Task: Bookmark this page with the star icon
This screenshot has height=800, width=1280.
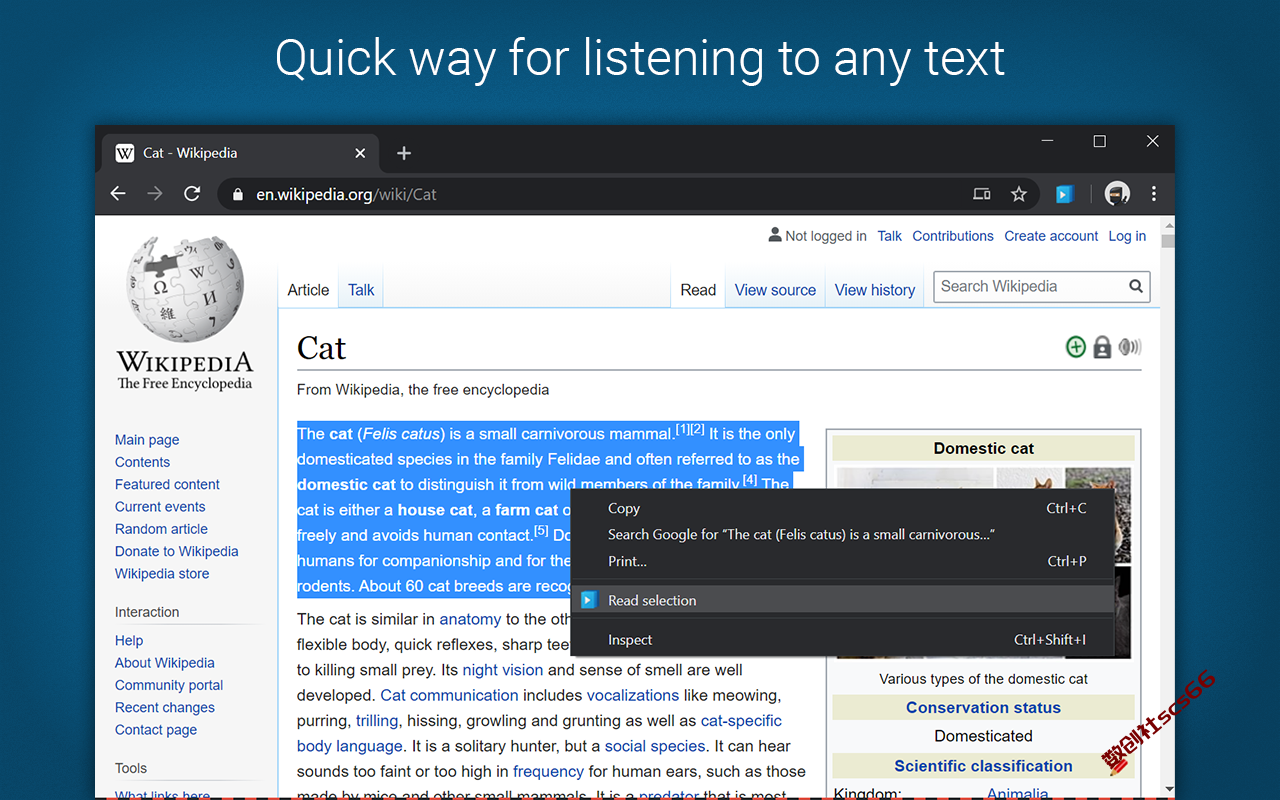Action: 1019,194
